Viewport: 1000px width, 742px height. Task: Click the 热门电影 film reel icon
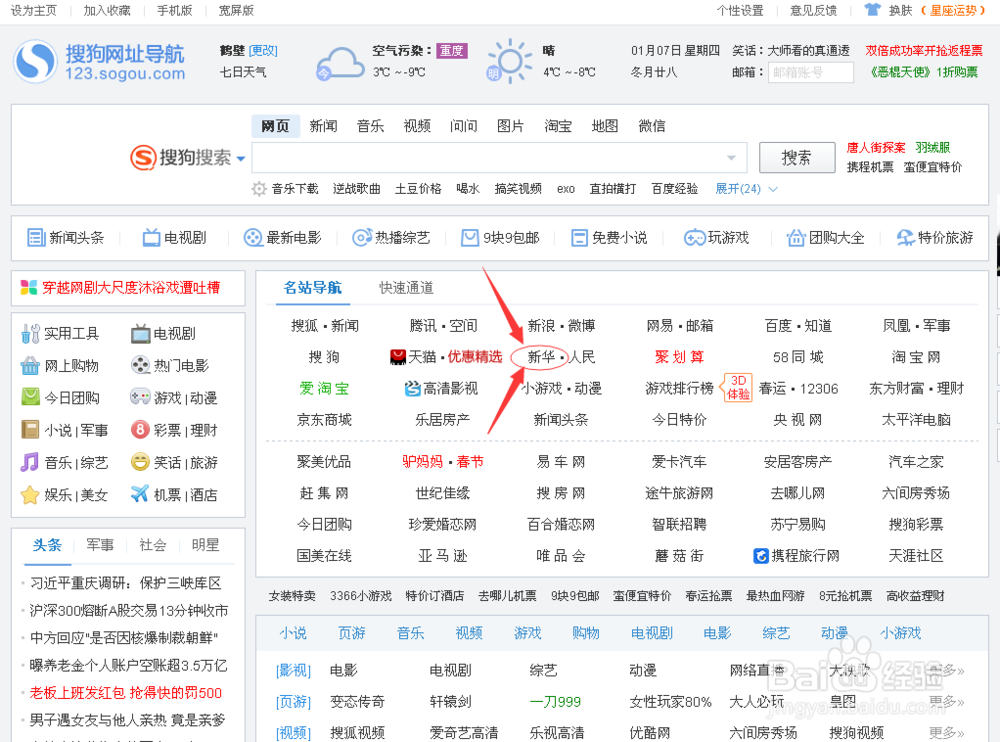[140, 365]
